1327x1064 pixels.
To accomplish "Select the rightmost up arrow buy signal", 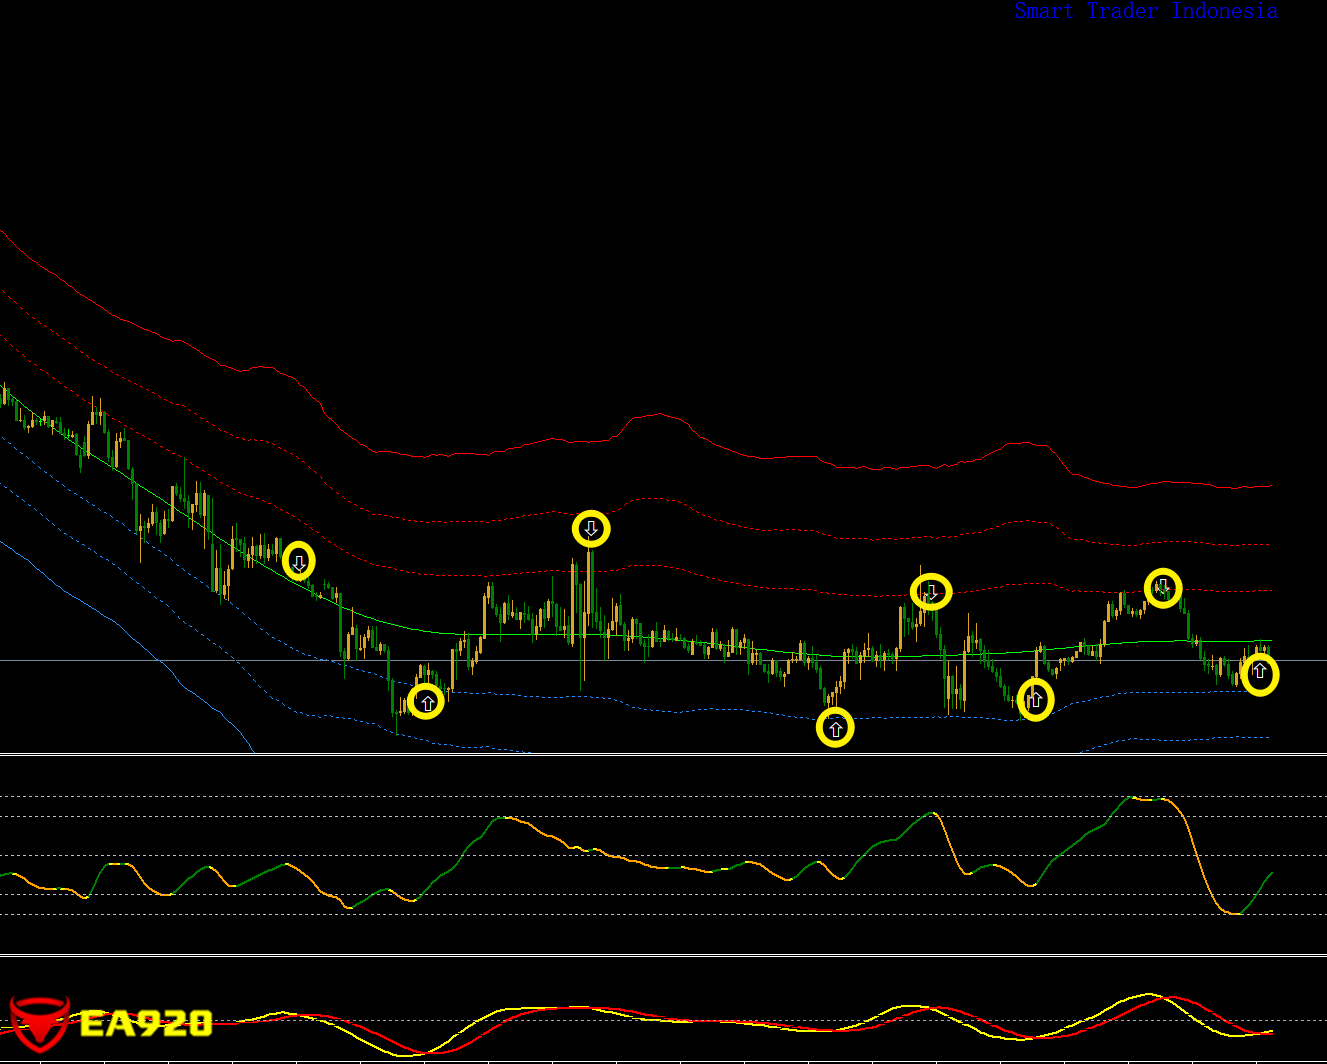I will [x=1260, y=674].
